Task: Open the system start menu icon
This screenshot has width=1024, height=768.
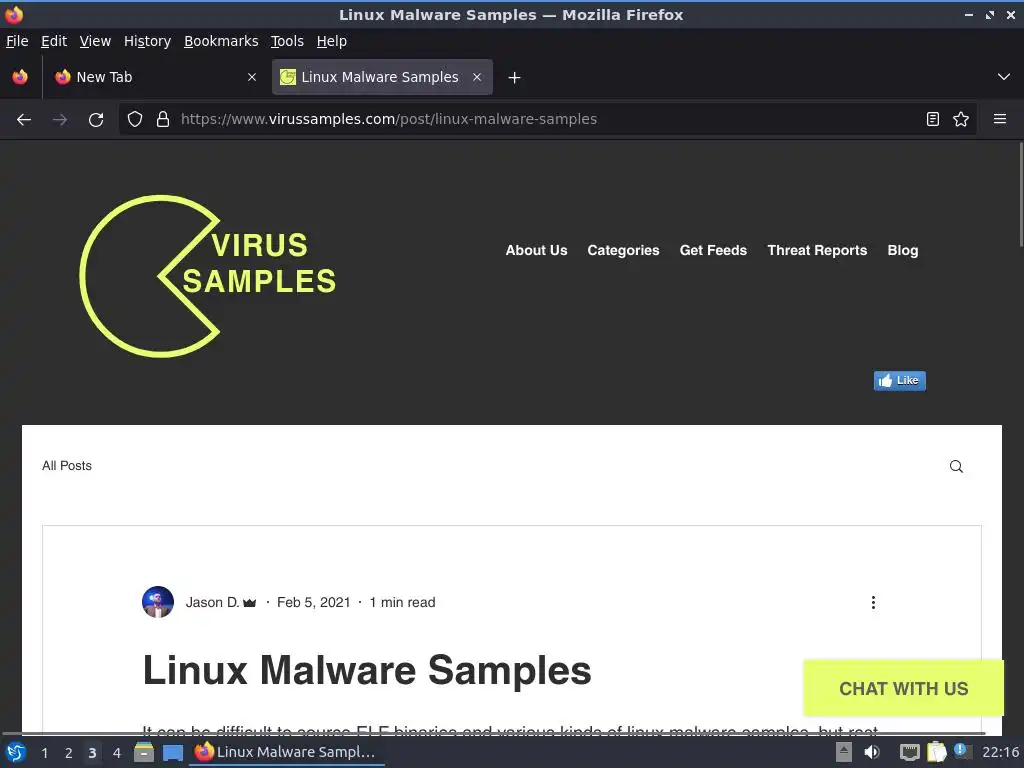Action: [16, 752]
